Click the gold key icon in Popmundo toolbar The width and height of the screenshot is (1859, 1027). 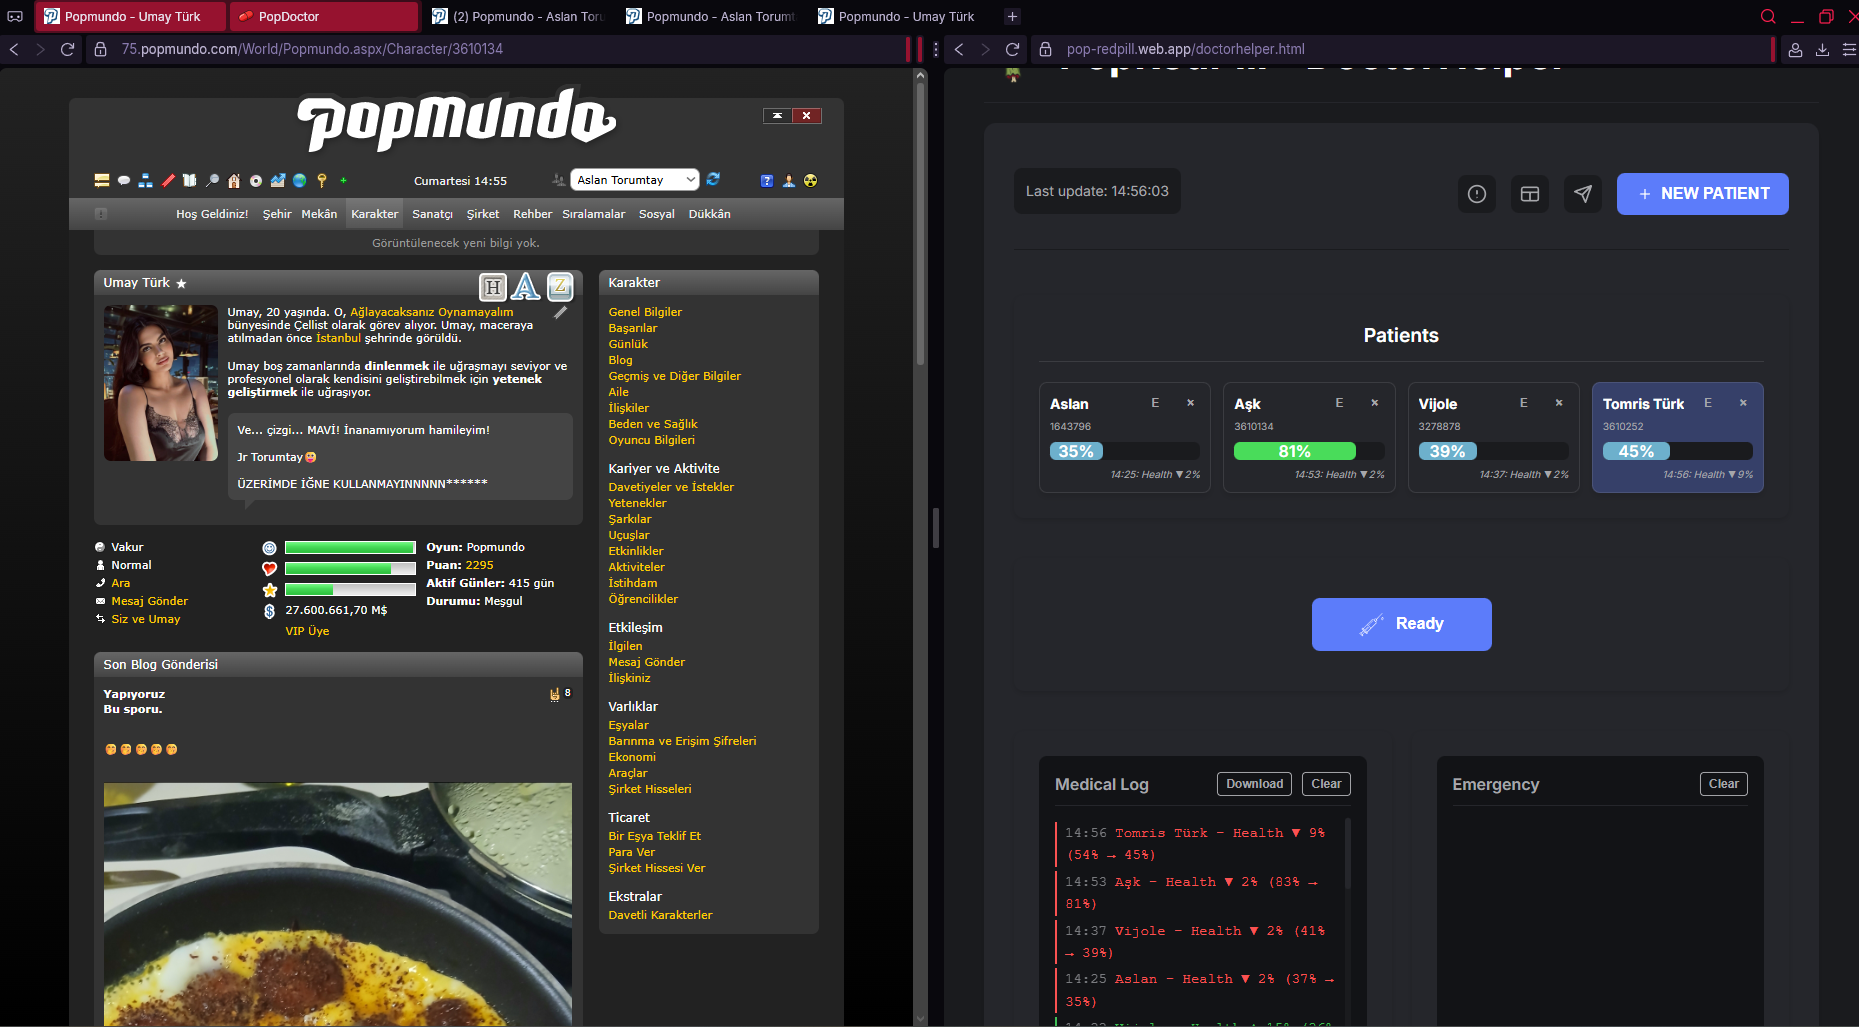coord(322,181)
